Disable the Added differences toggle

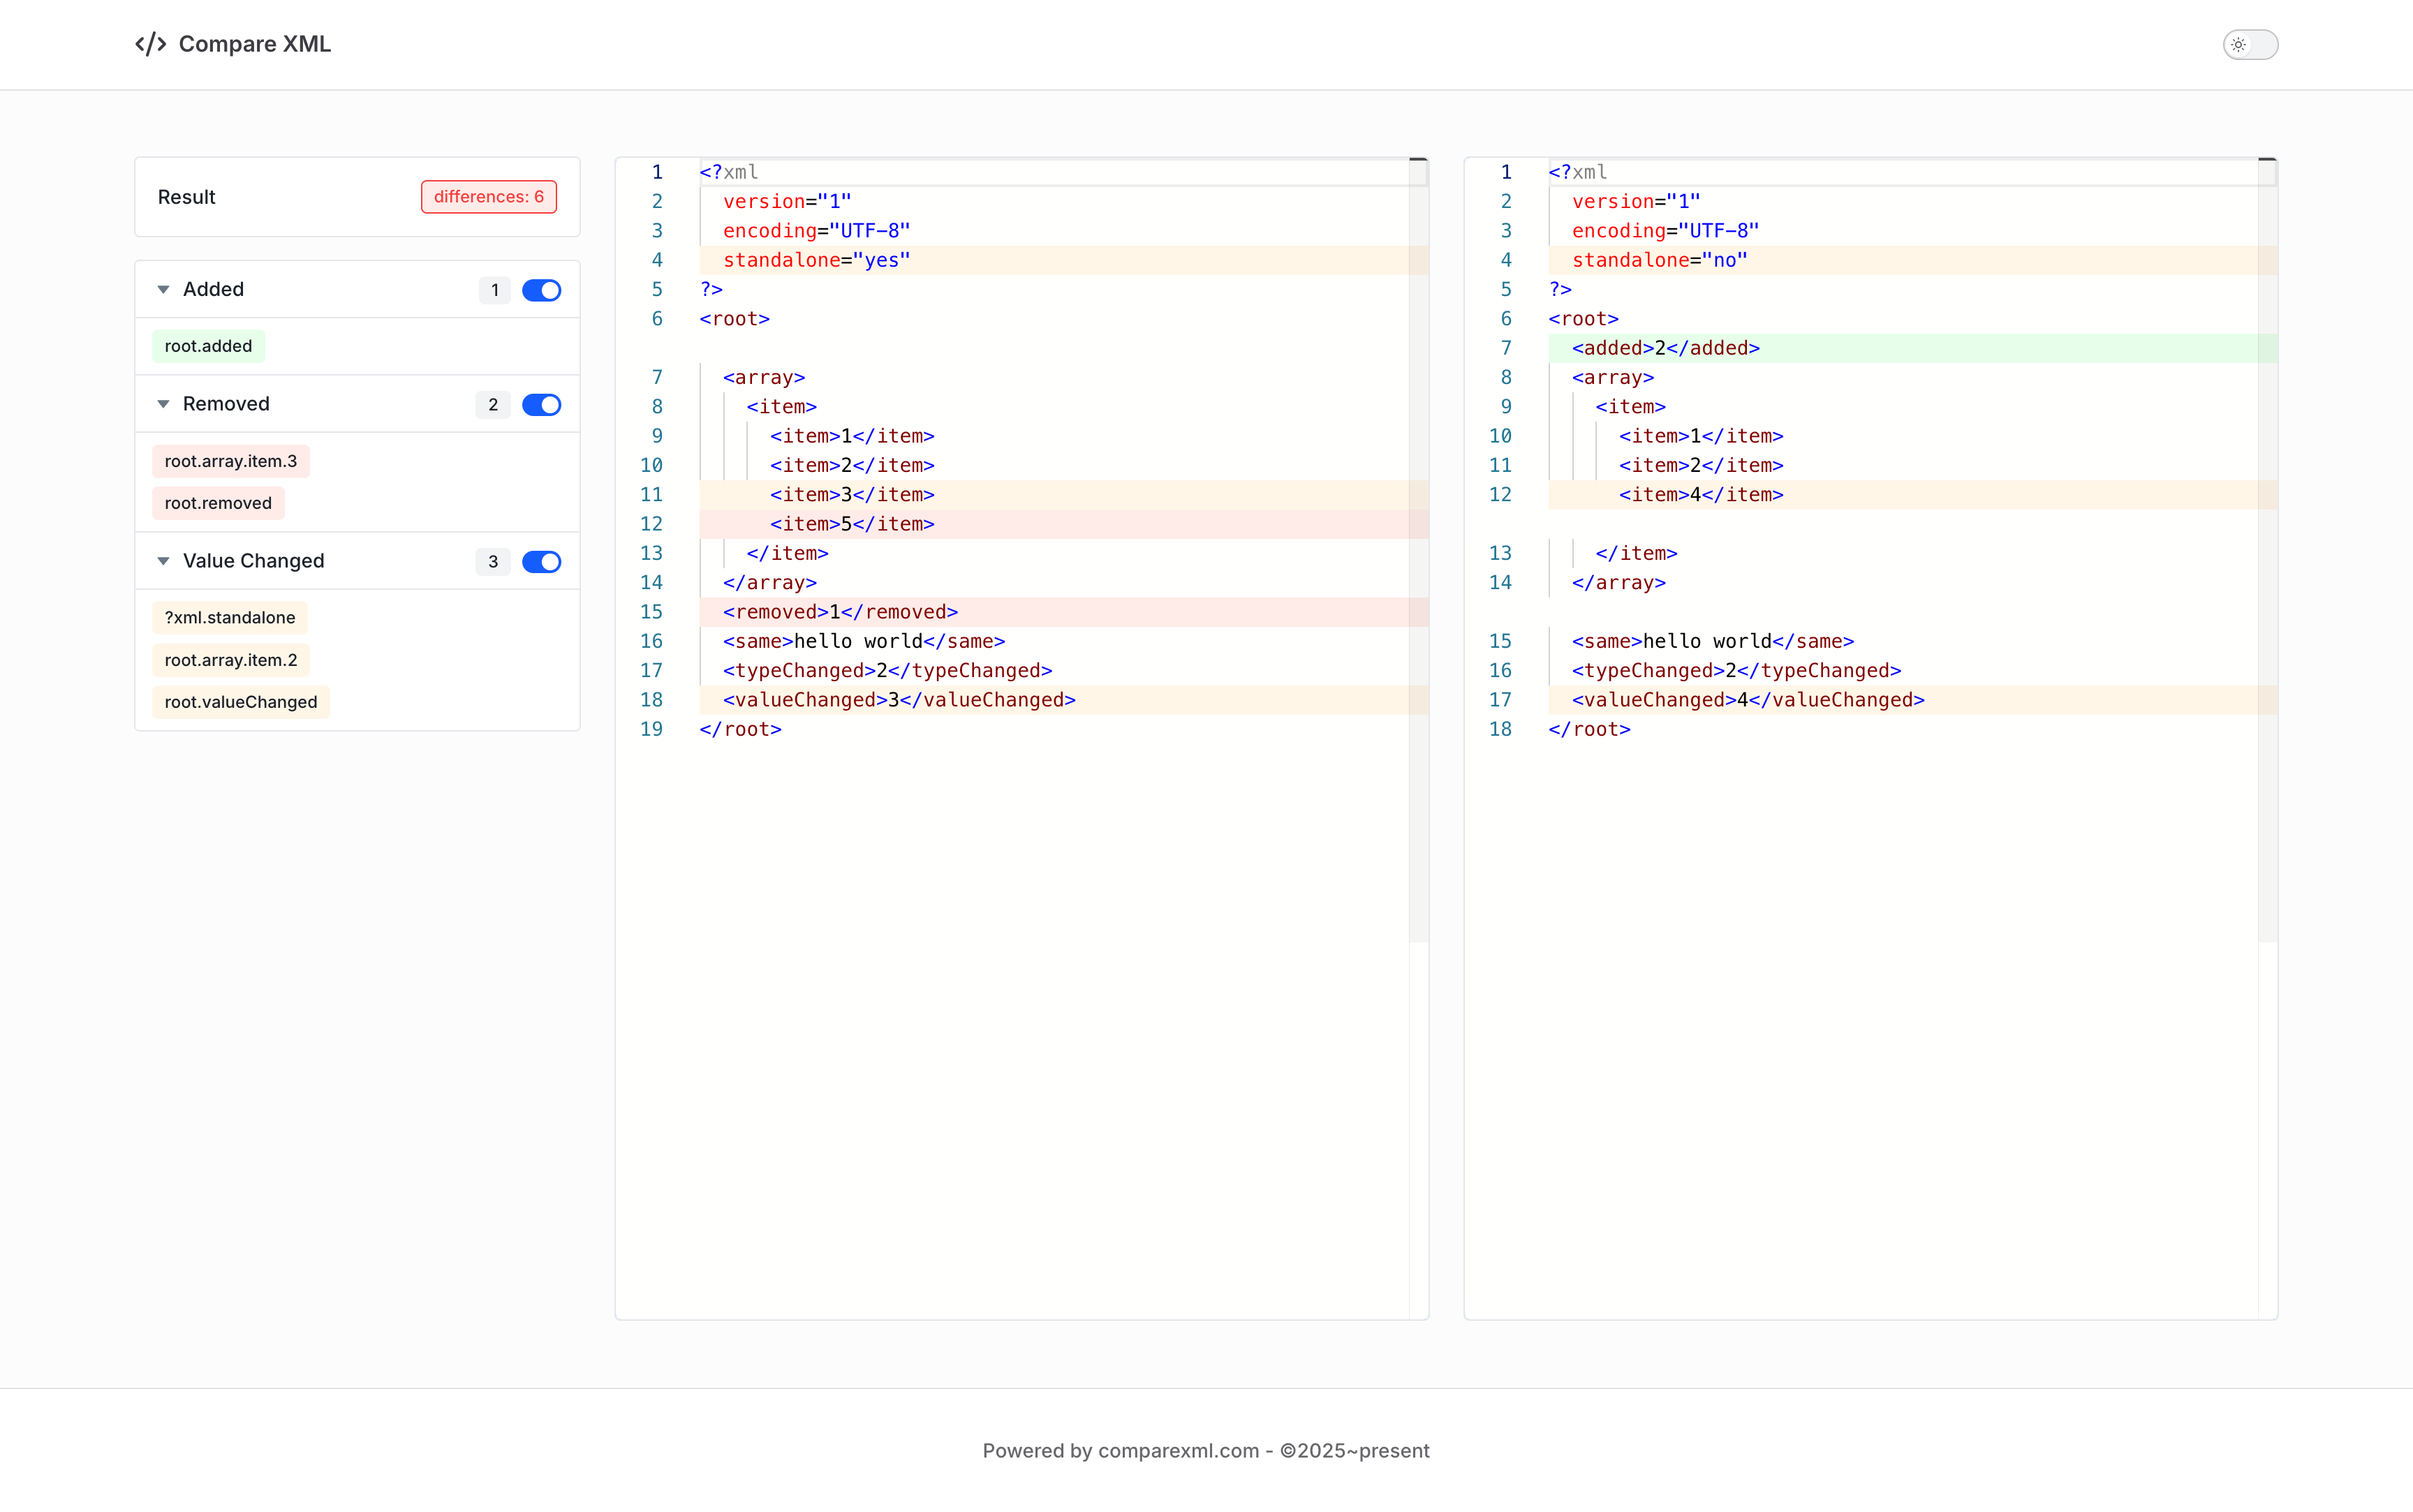coord(541,290)
